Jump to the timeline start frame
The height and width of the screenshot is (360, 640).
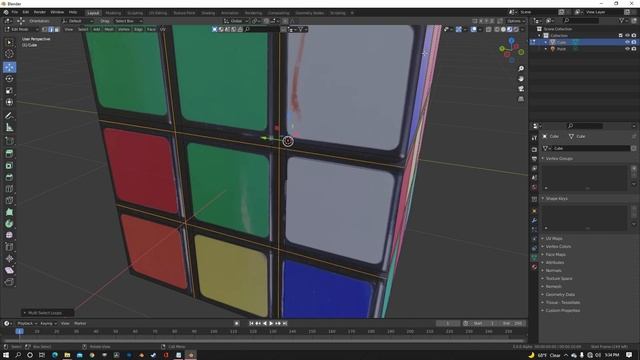(x=251, y=323)
